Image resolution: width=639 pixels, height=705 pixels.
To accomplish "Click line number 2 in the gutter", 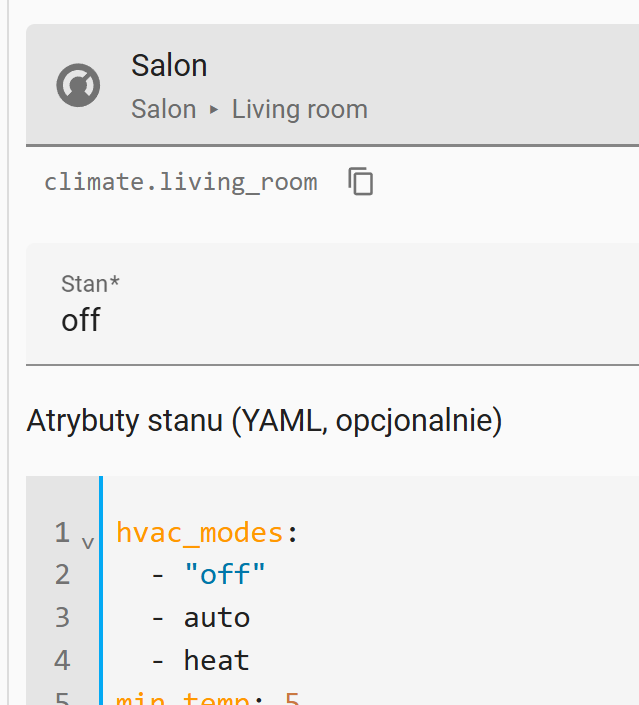I will tap(62, 575).
